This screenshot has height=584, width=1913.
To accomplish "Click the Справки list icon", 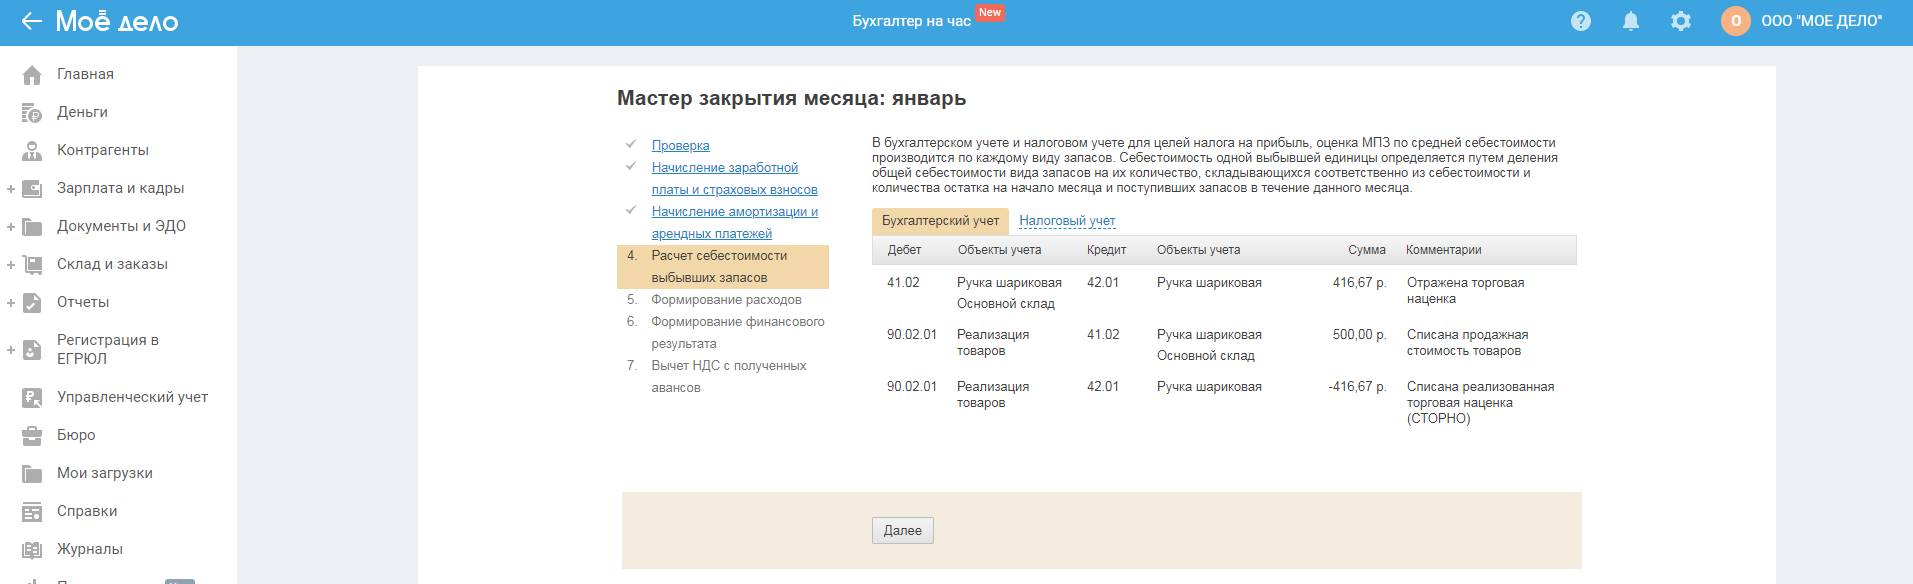I will coord(32,512).
